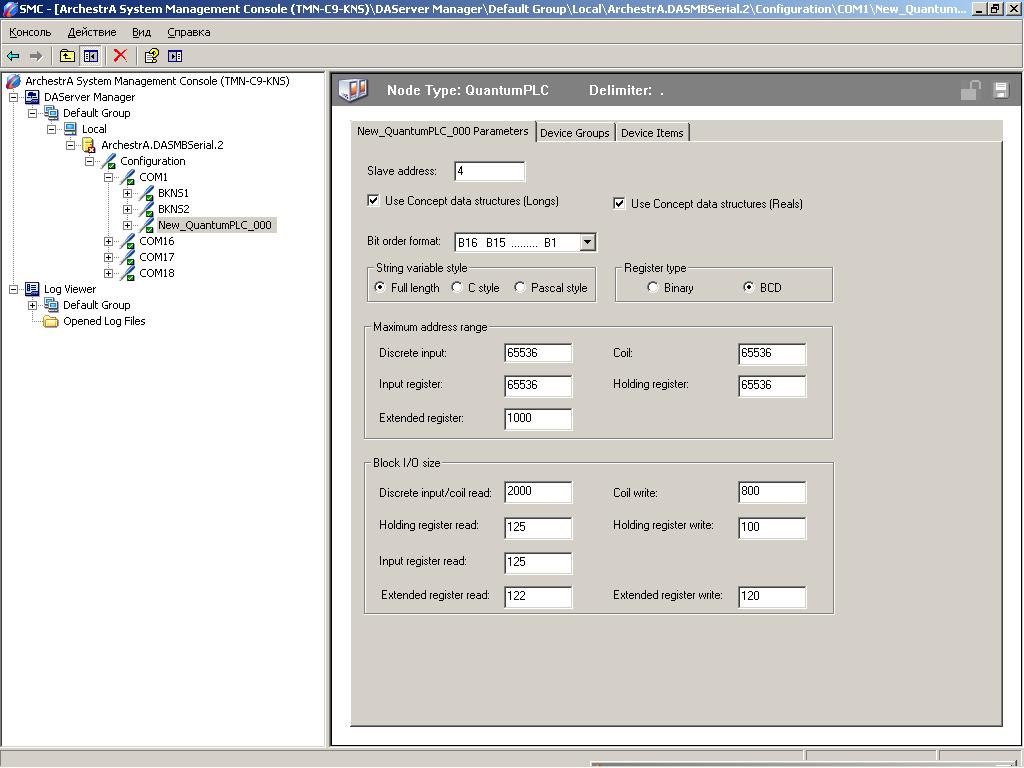Screen dimensions: 1024x768
Task: Toggle Use Concept data structures (Longs)
Action: (374, 201)
